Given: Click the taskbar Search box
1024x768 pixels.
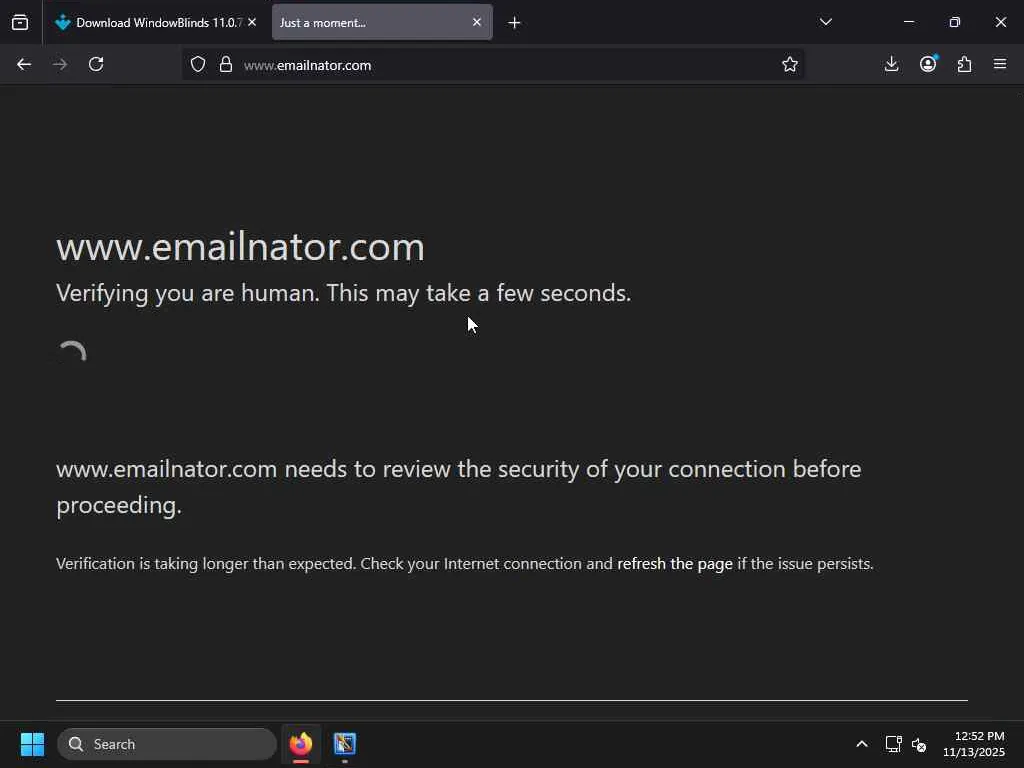Looking at the screenshot, I should [x=167, y=744].
